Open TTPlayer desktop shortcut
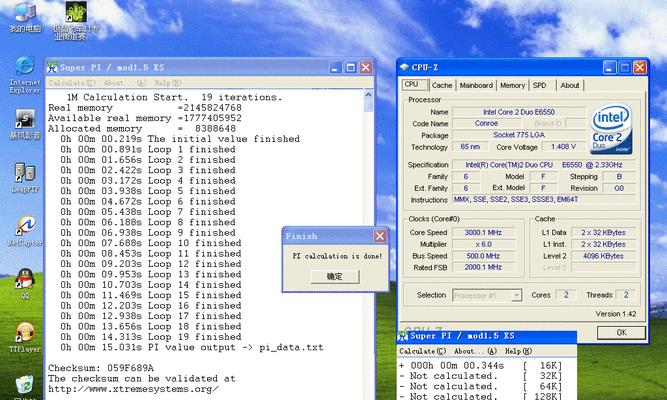 [25, 337]
